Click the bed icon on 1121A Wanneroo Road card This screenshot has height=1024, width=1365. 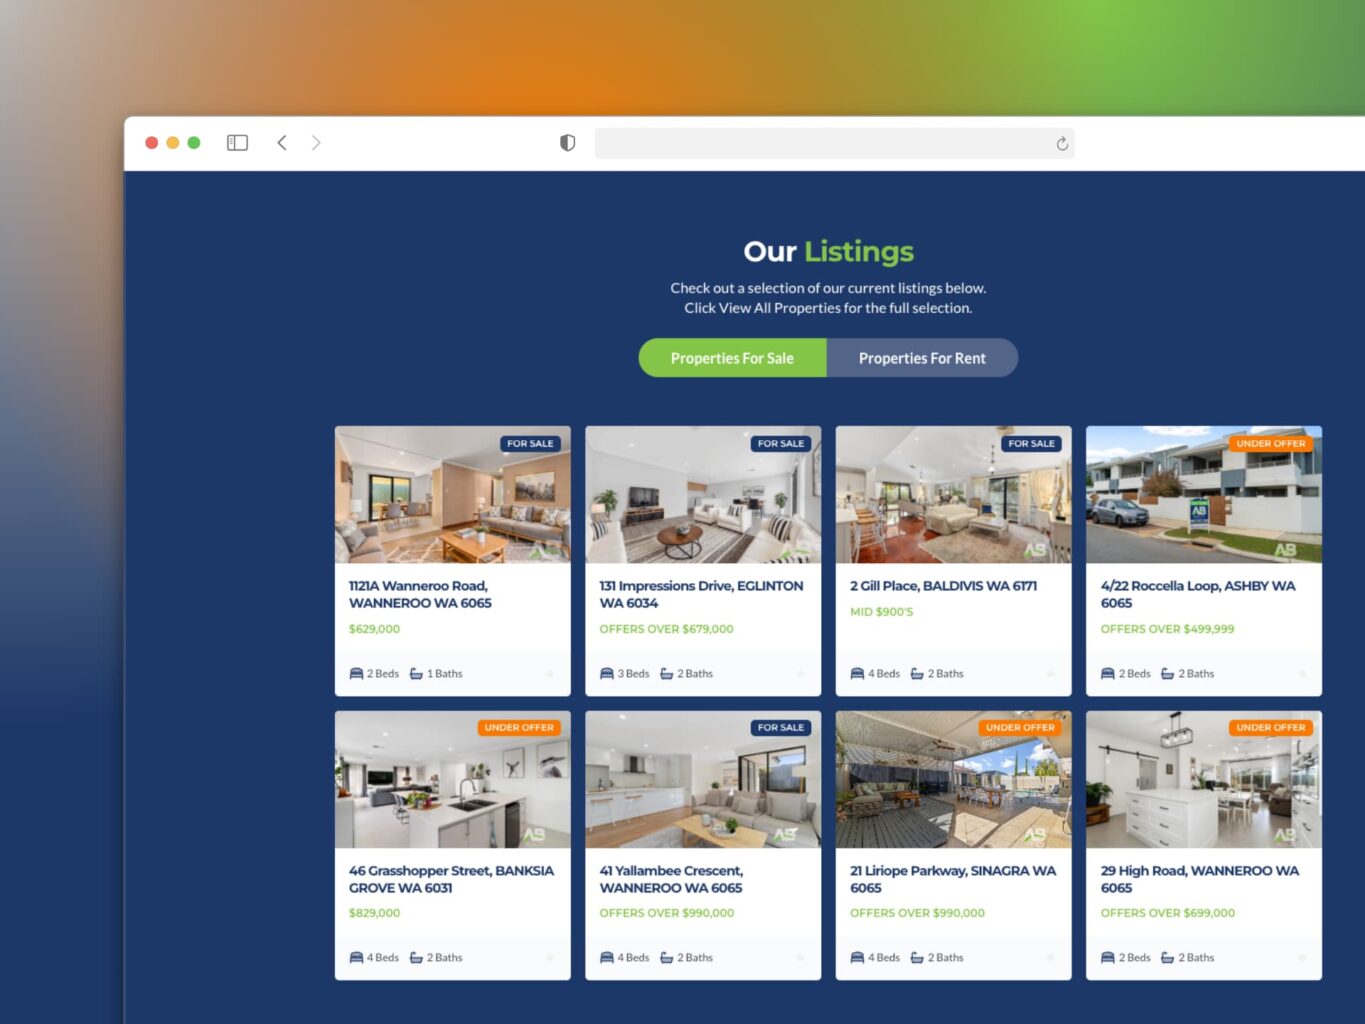(x=356, y=674)
